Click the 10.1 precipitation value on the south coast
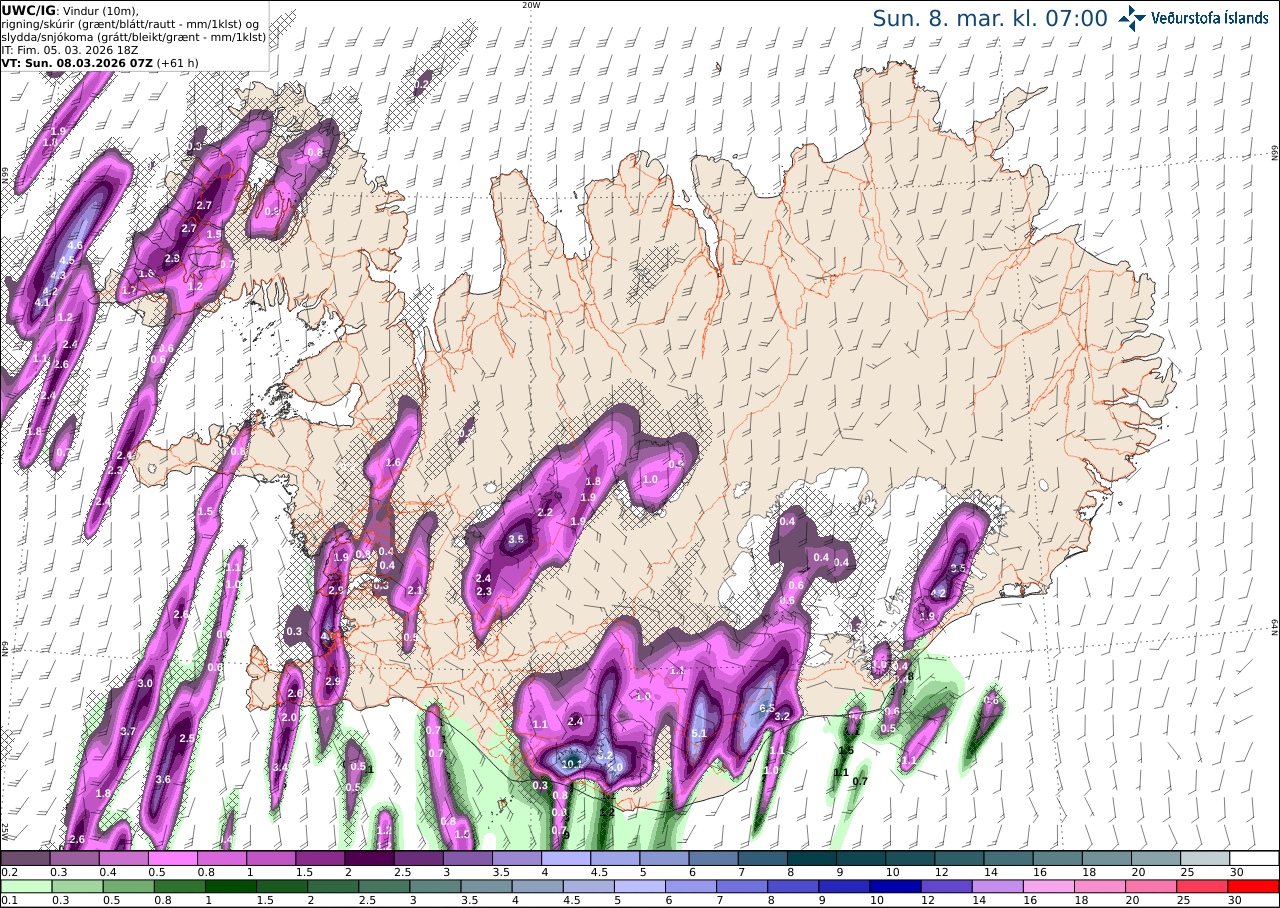 click(573, 764)
